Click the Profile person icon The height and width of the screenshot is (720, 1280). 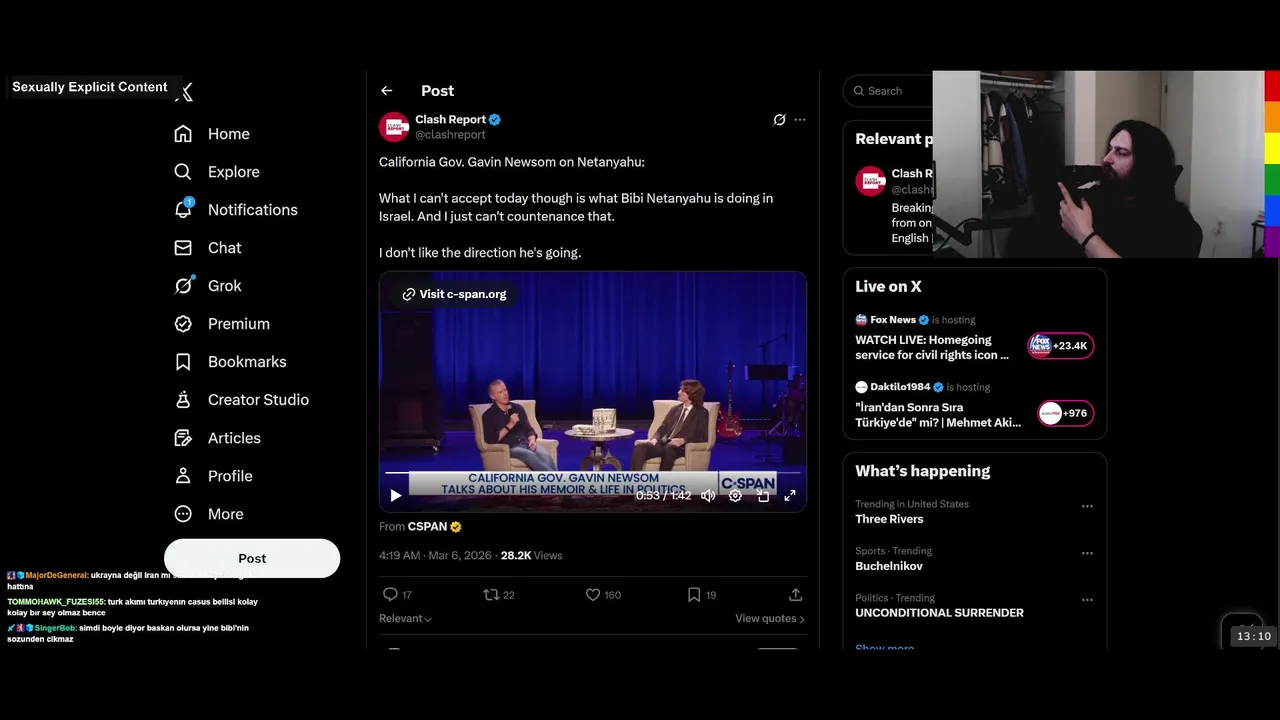coord(183,476)
